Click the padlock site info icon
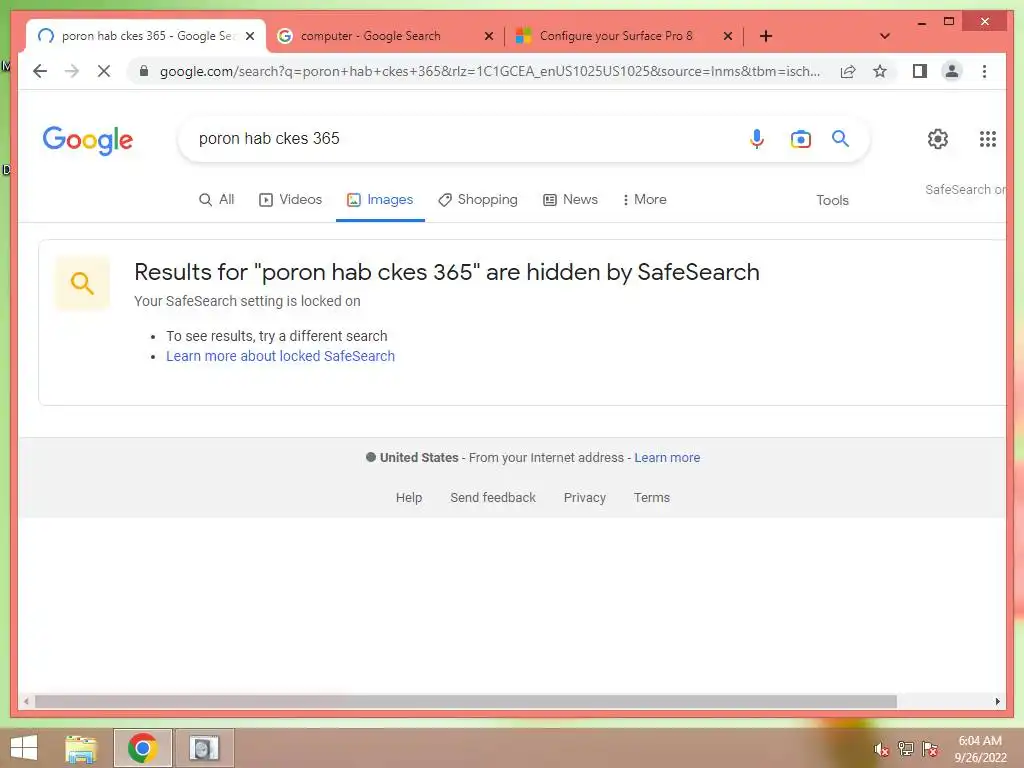 click(144, 71)
